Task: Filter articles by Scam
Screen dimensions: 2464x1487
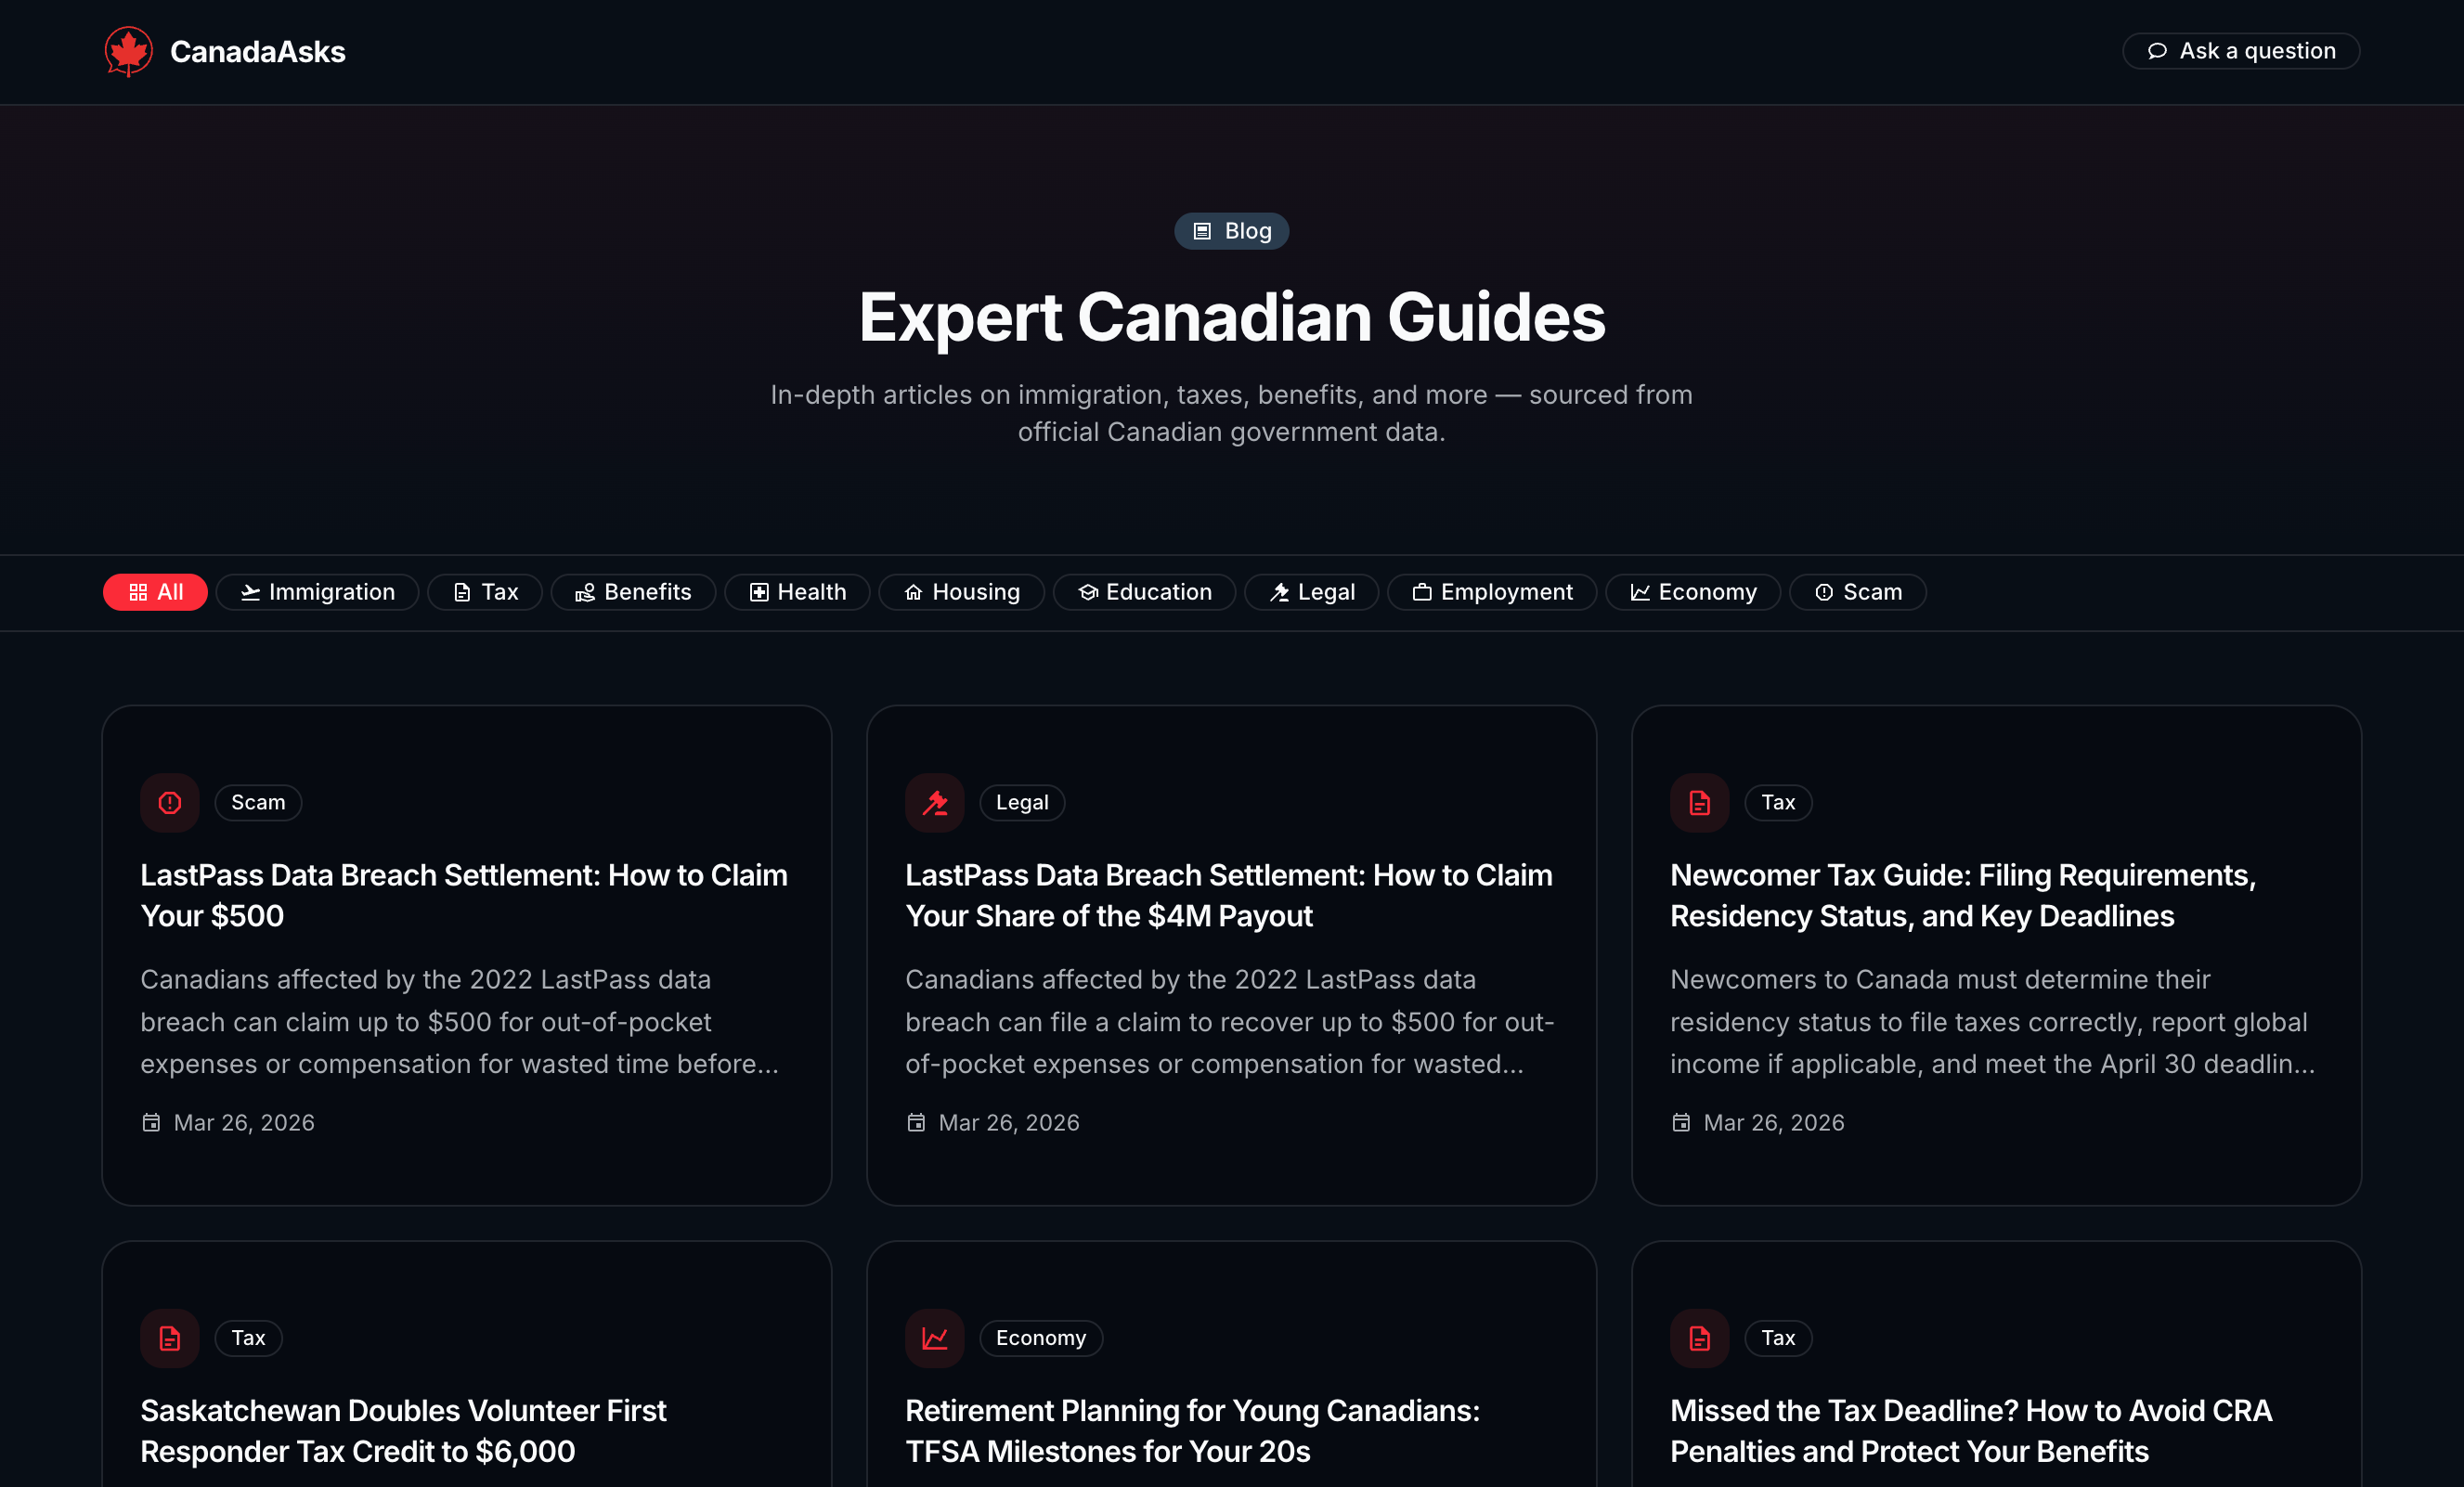Action: (x=1857, y=591)
